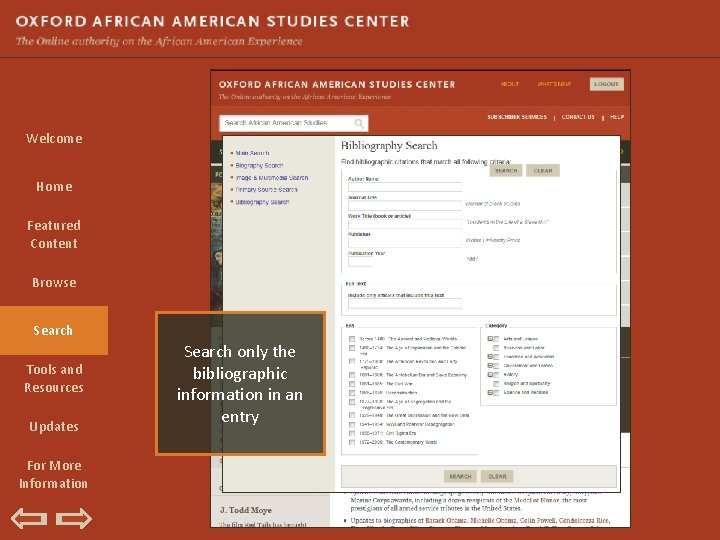The width and height of the screenshot is (720, 540).
Task: Expand the Government and Politics category node
Action: 489,366
